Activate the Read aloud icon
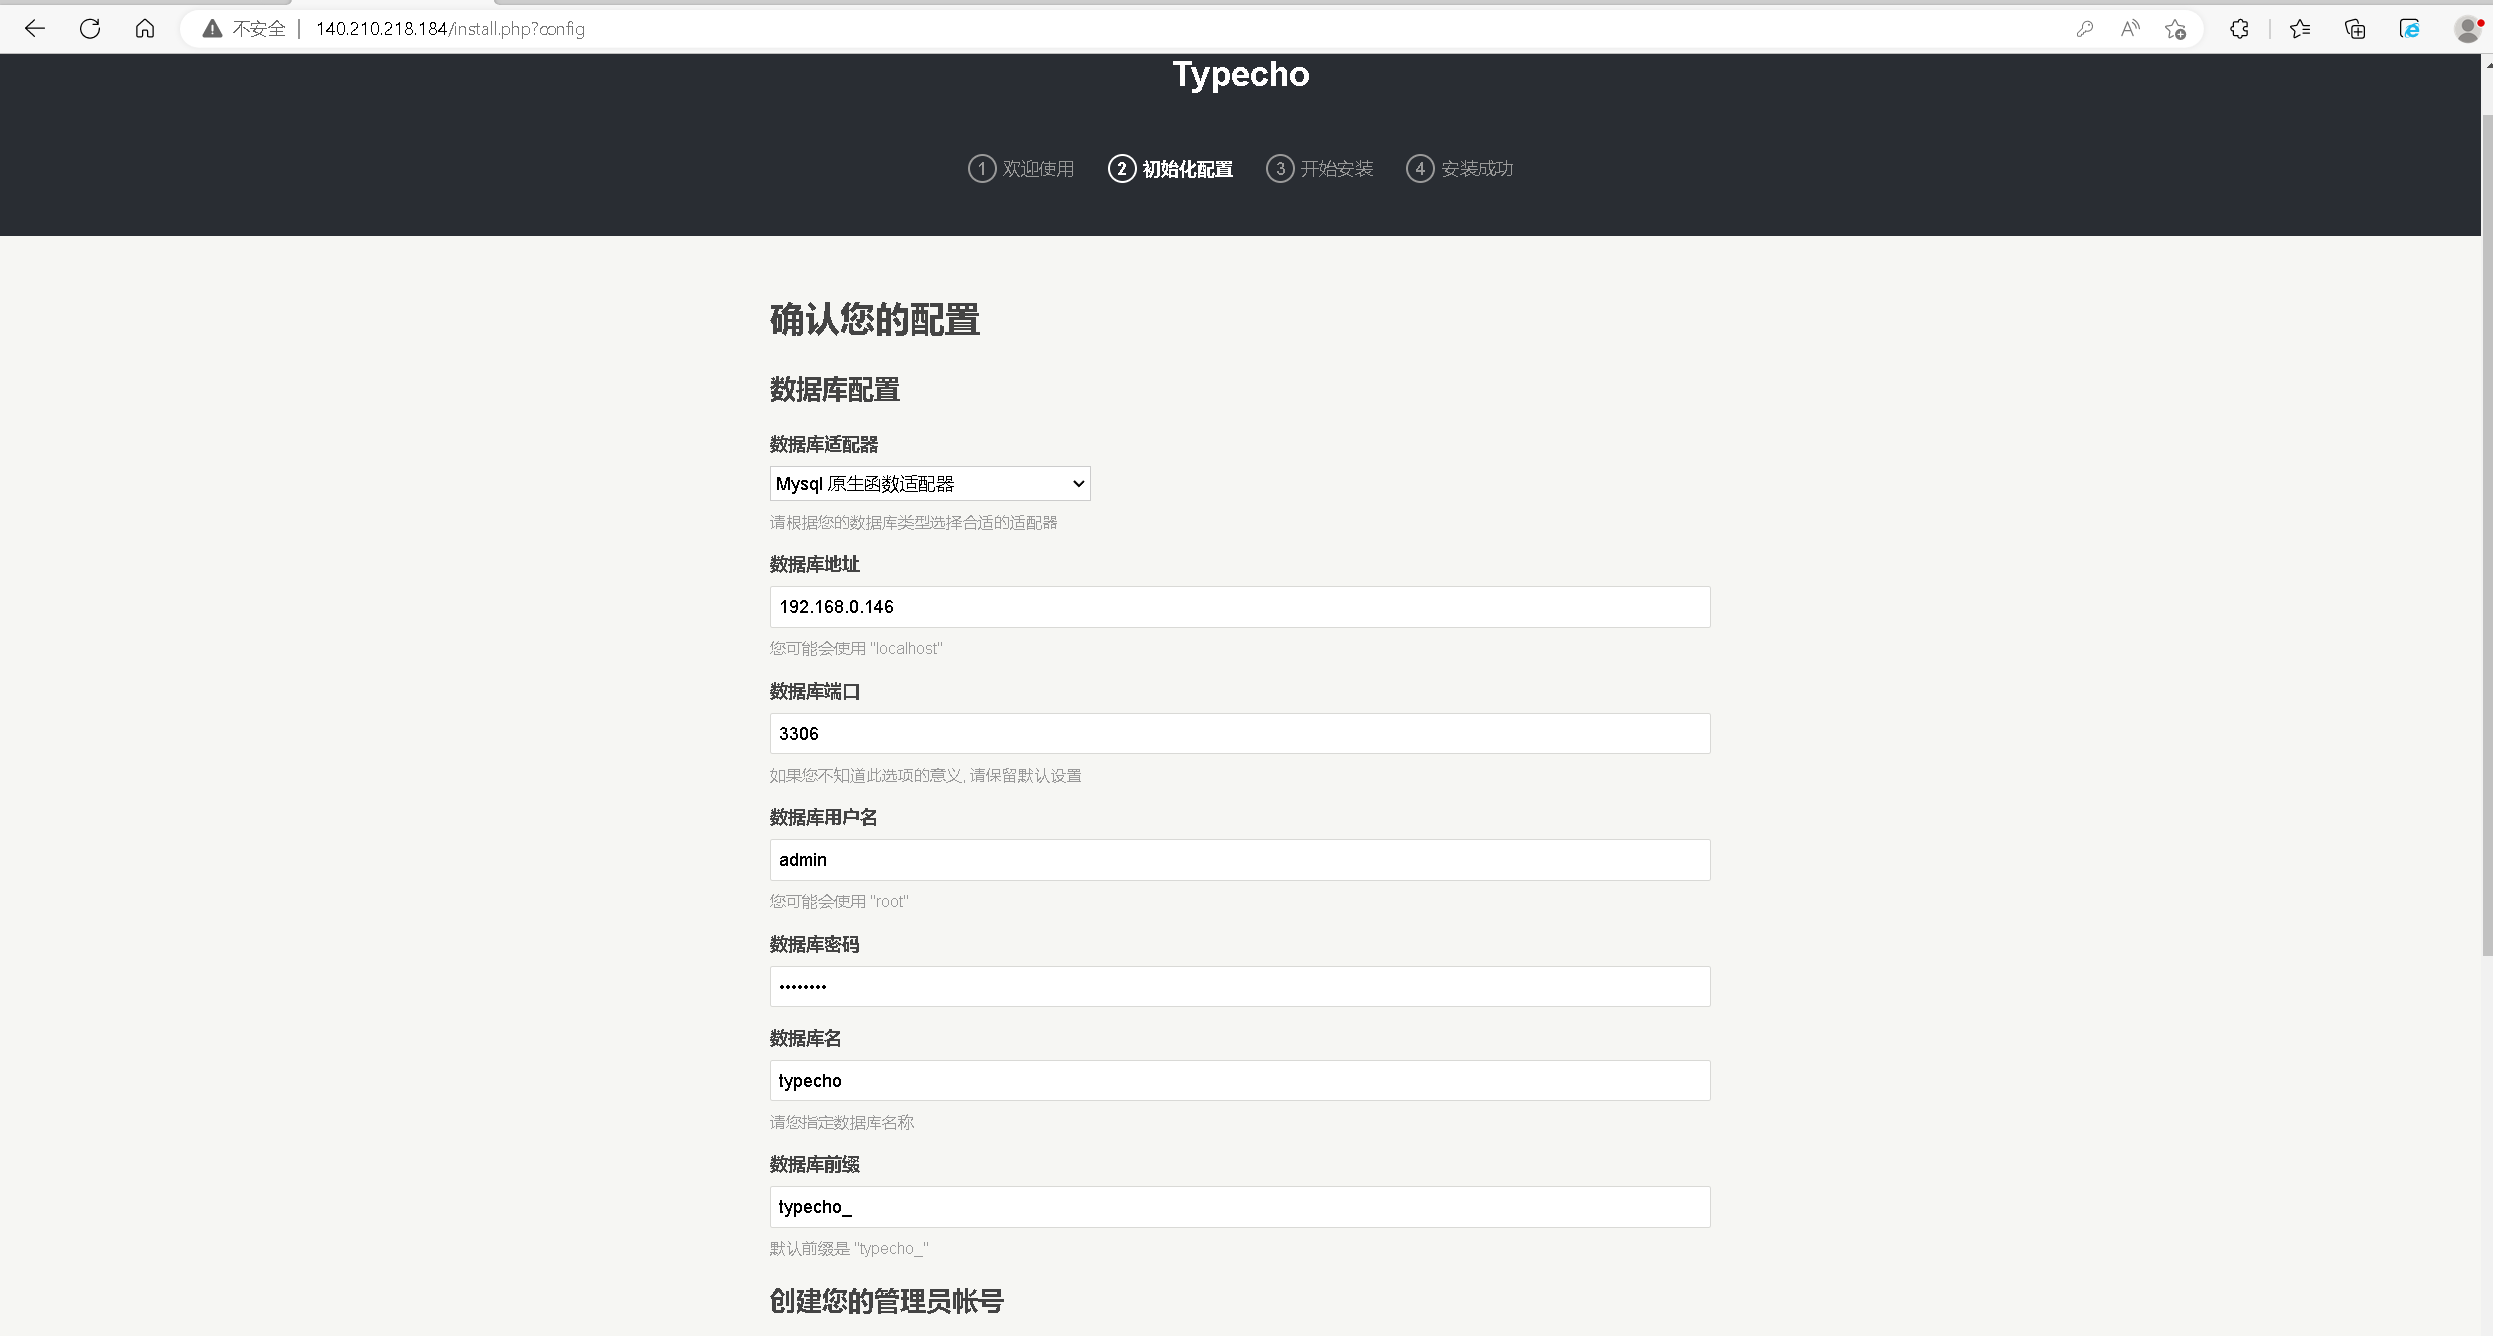2493x1336 pixels. pos(2130,29)
